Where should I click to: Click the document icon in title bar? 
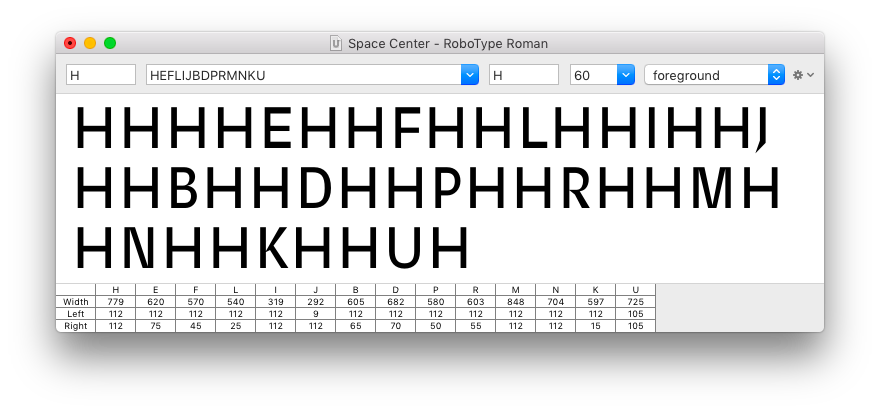(x=336, y=43)
